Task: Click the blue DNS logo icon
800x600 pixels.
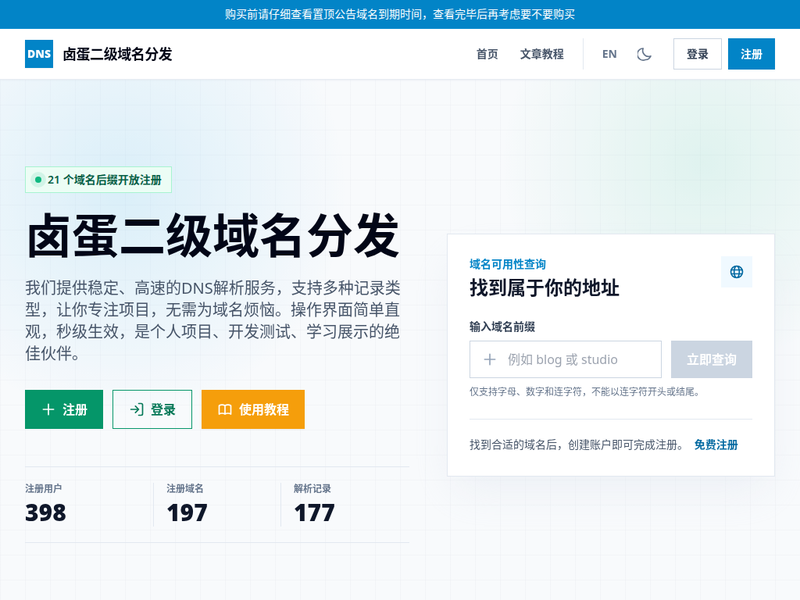Action: click(39, 54)
